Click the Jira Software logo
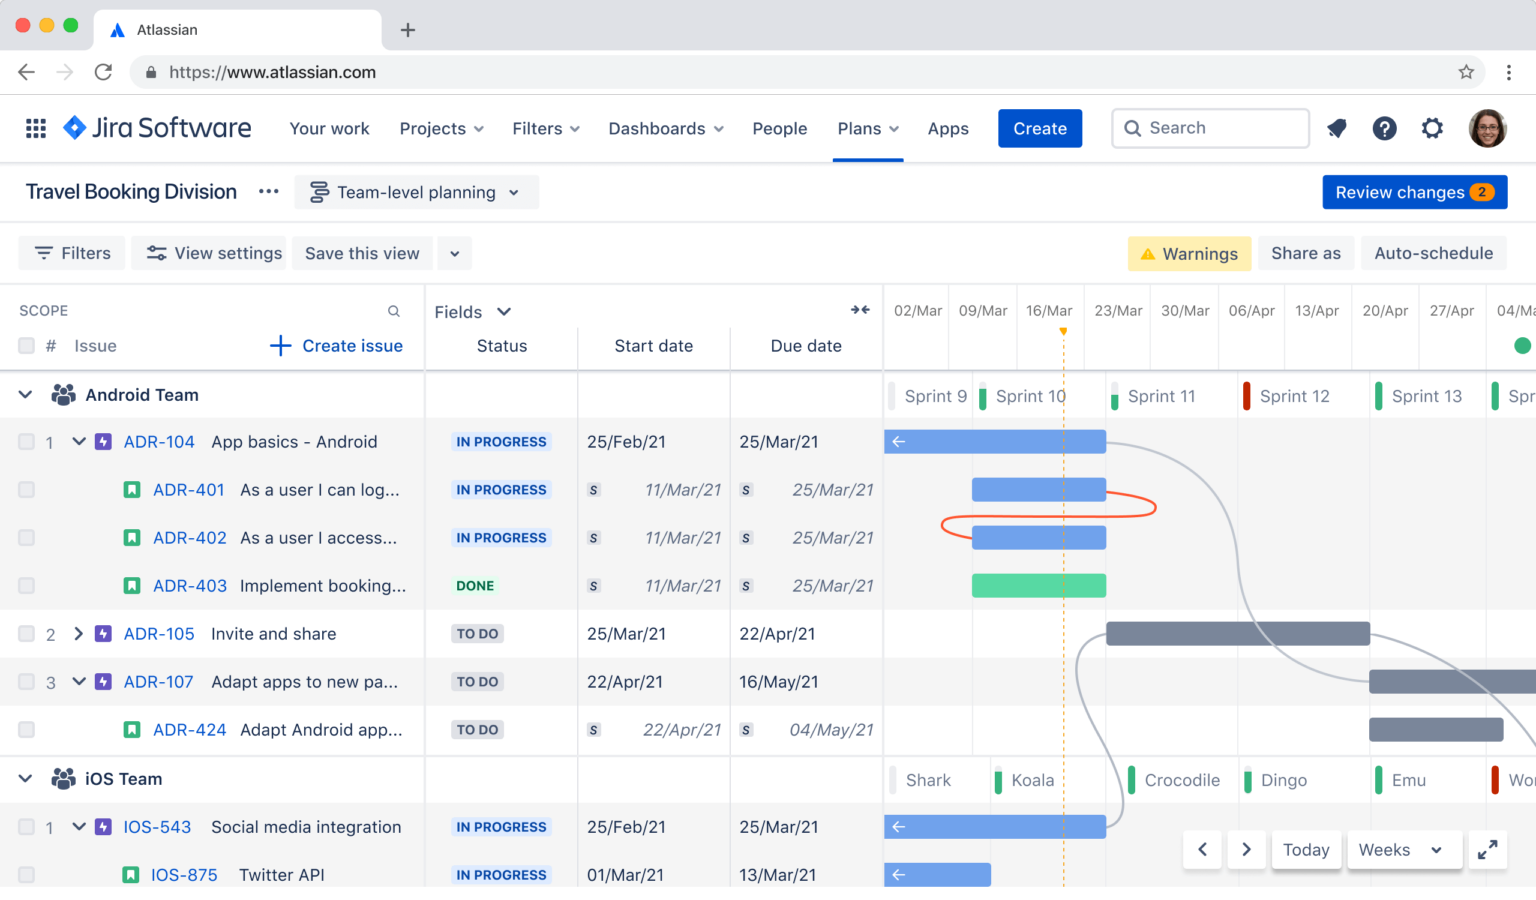Viewport: 1536px width, 900px height. tap(155, 128)
